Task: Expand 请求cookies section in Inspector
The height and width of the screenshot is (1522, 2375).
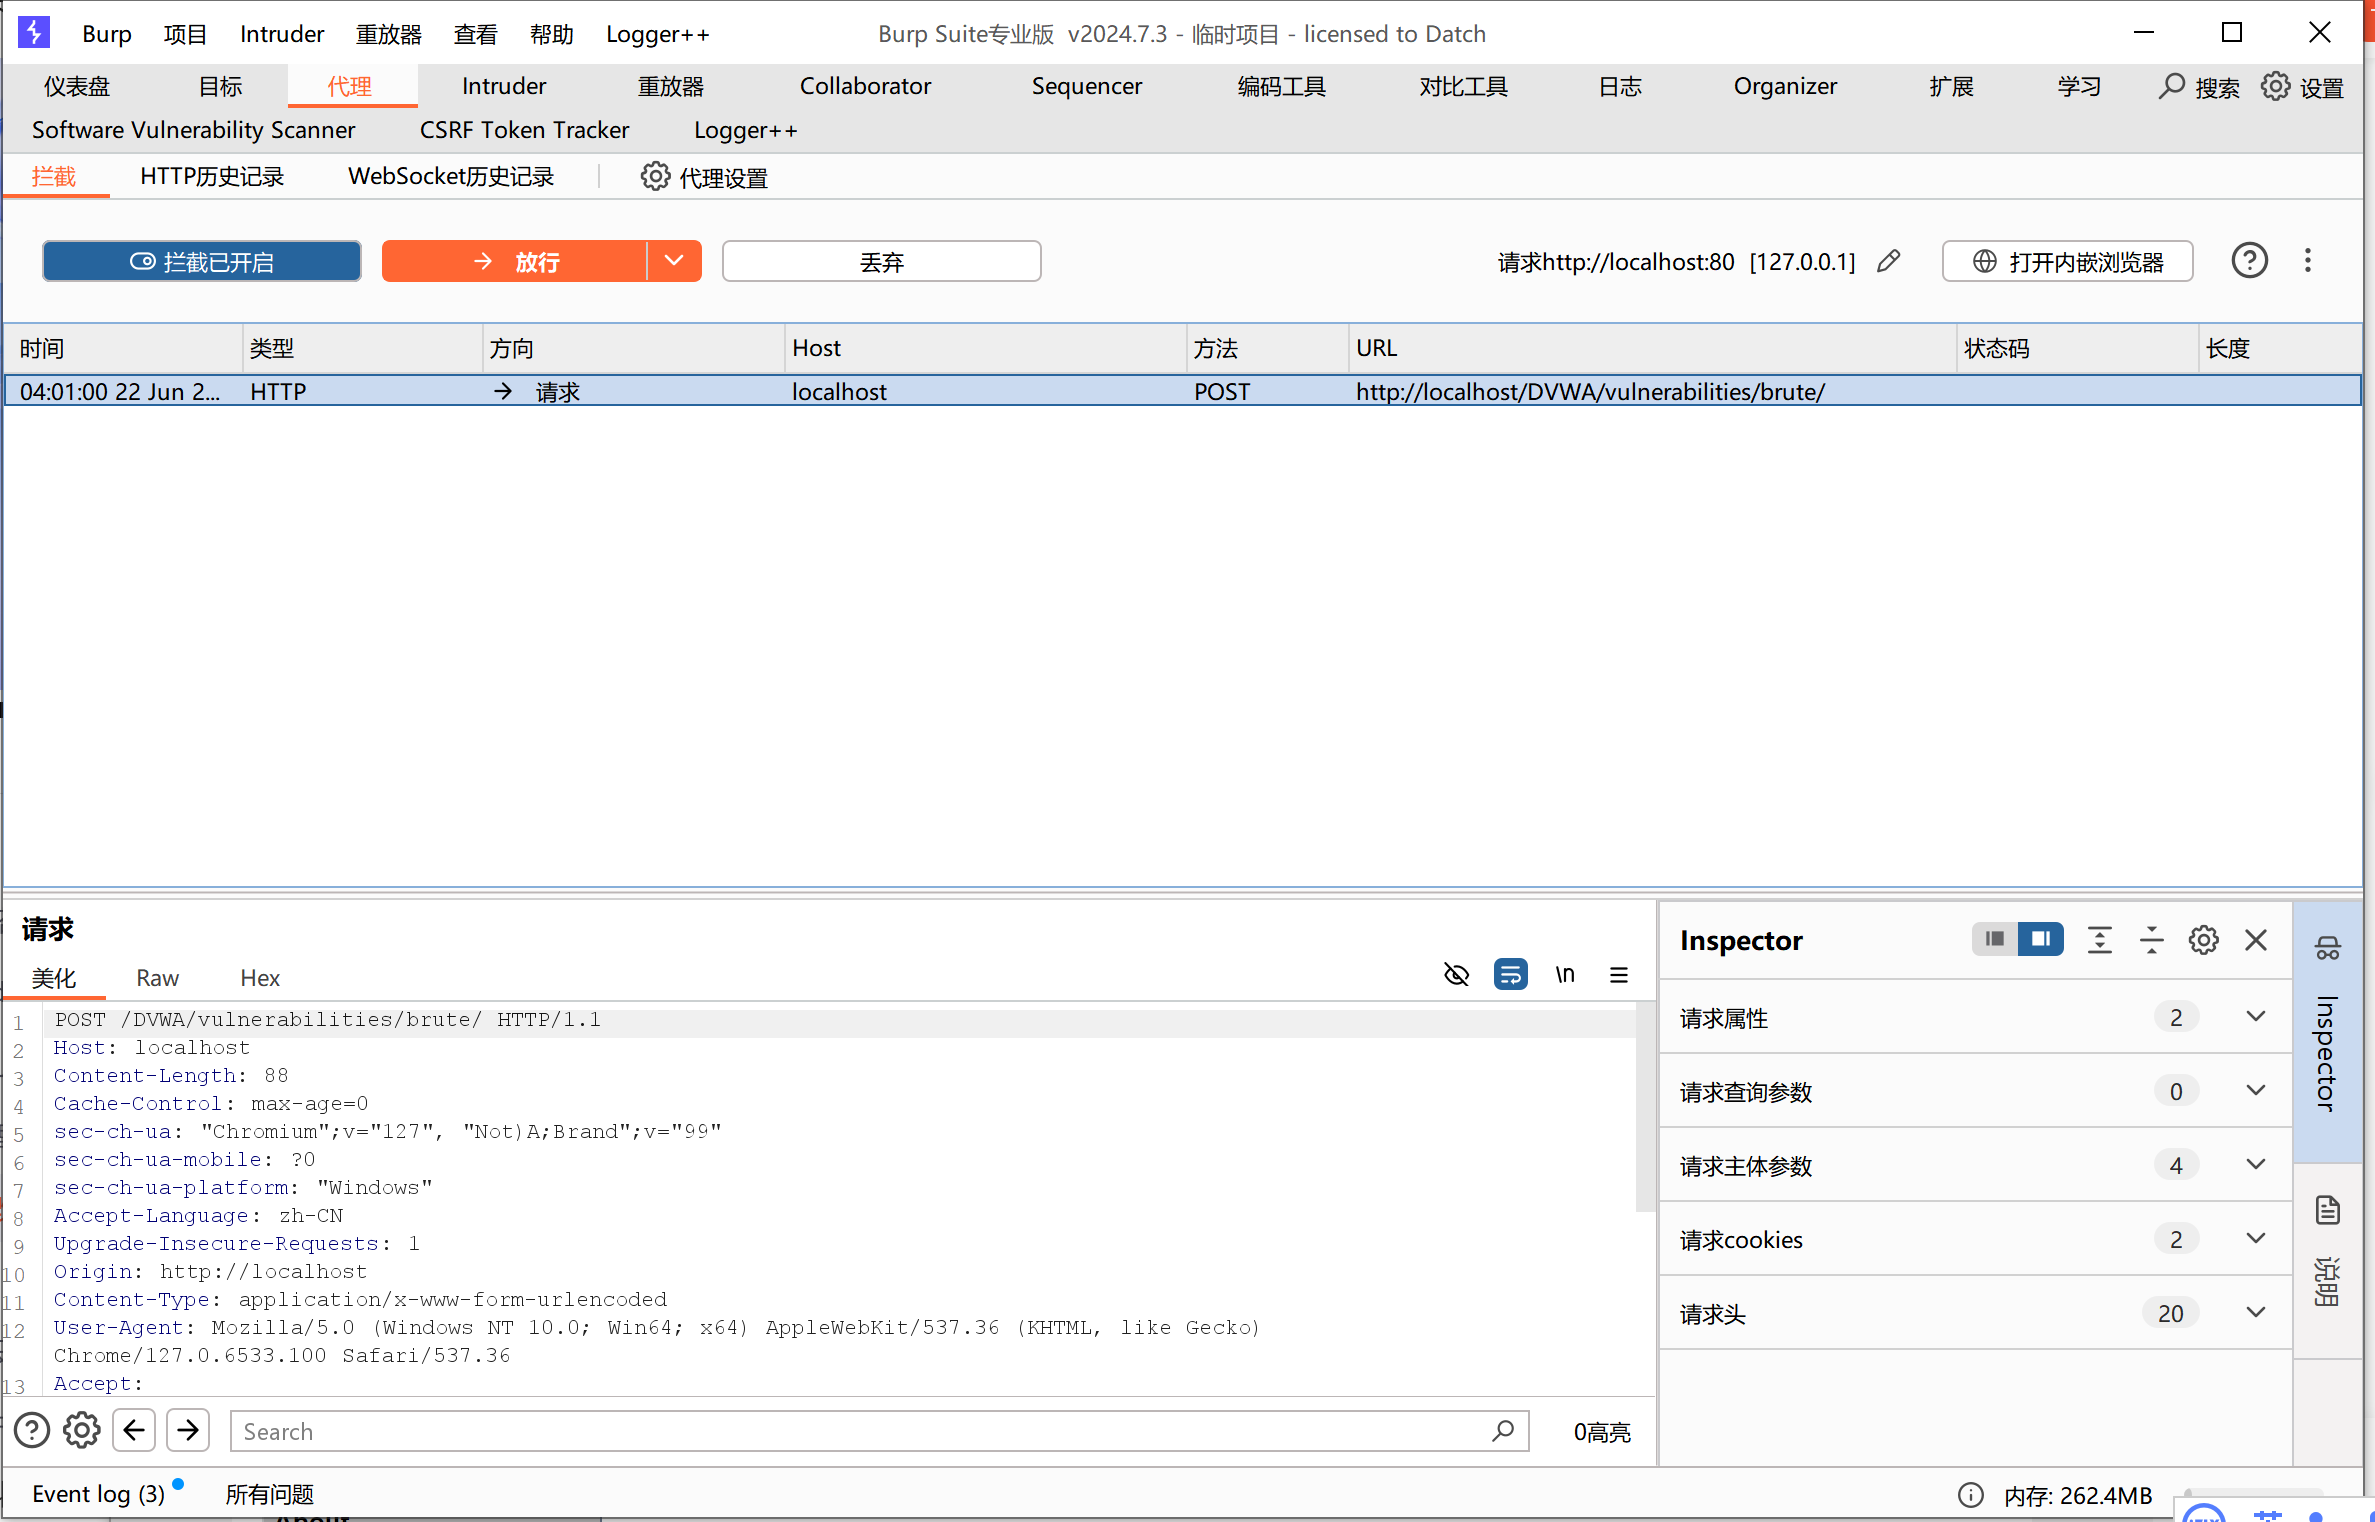Action: coord(2255,1239)
